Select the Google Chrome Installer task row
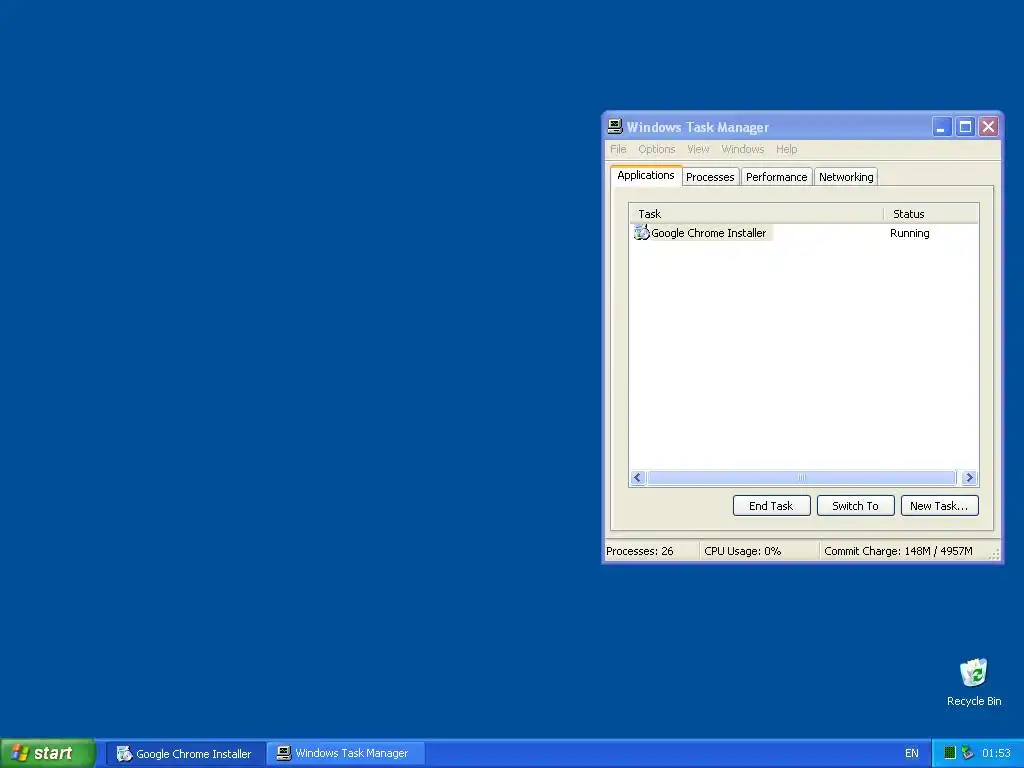The width and height of the screenshot is (1024, 768). tap(804, 233)
